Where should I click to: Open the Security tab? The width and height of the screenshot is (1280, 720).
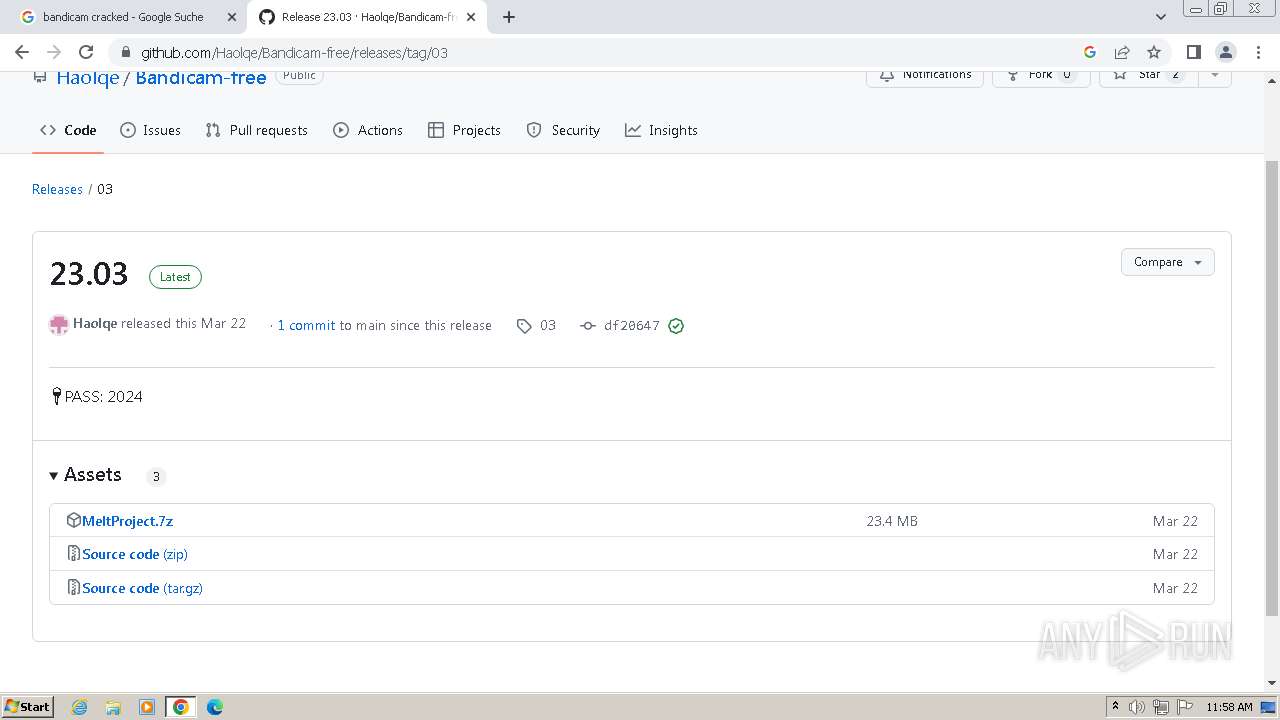tap(563, 130)
